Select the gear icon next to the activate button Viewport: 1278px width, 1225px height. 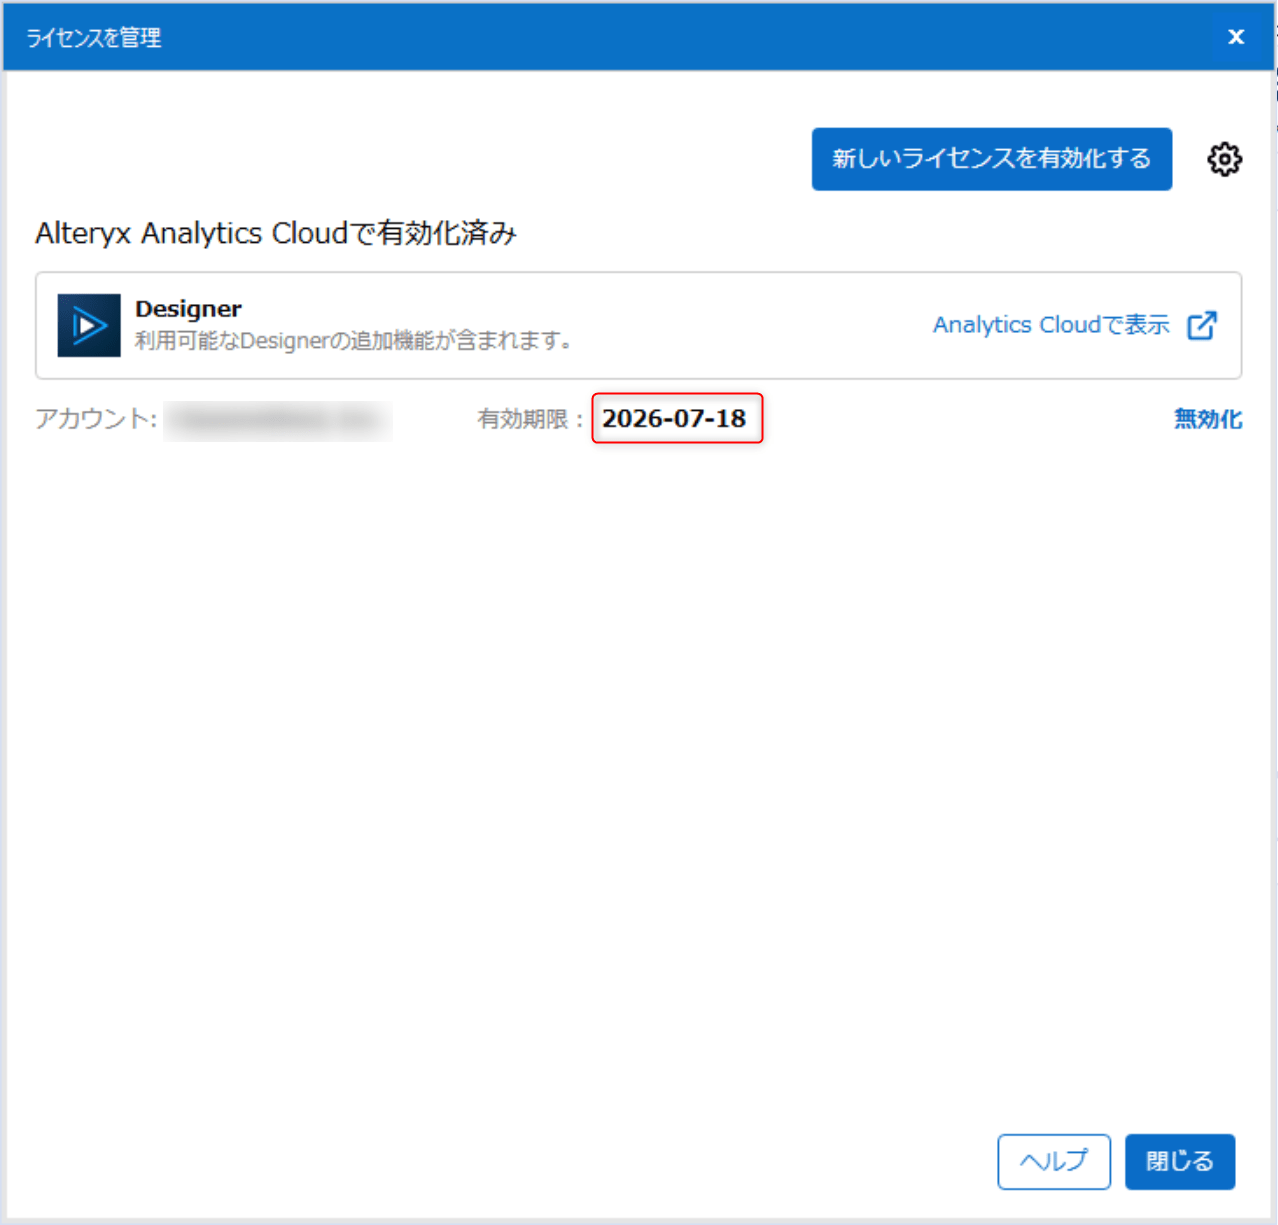1223,159
